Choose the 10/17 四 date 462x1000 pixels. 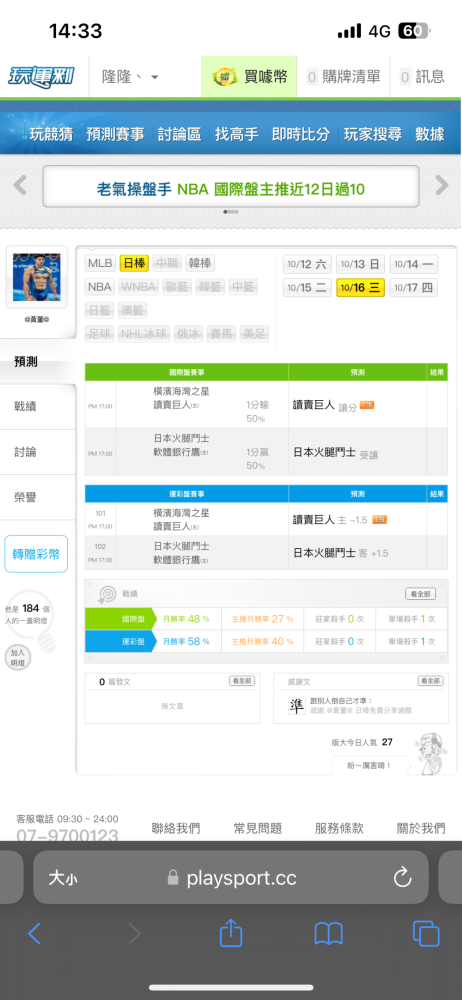click(414, 288)
